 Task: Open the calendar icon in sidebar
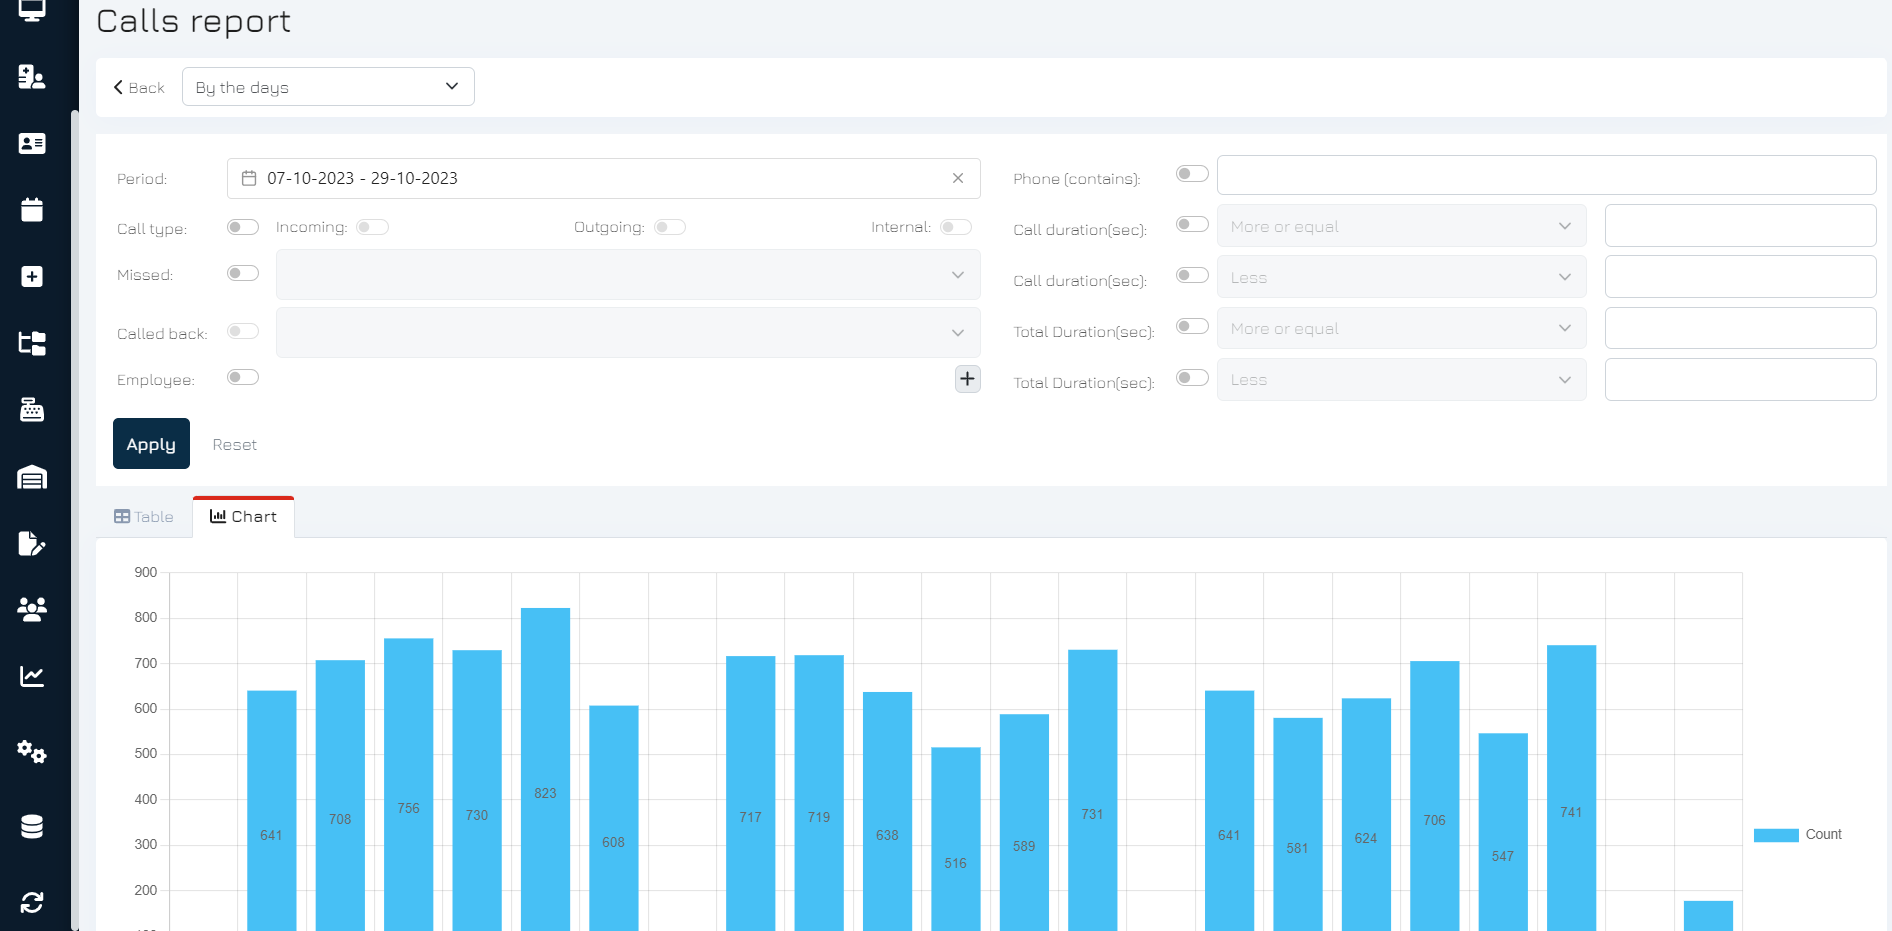click(32, 210)
